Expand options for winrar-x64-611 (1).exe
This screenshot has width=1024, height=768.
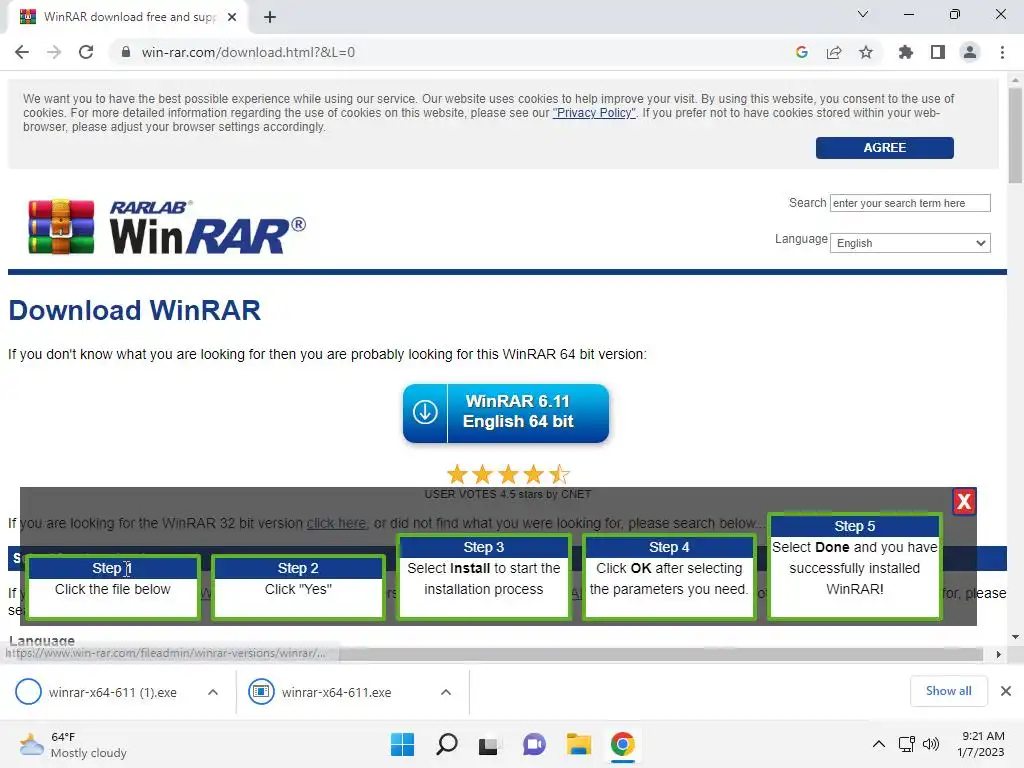coord(213,692)
